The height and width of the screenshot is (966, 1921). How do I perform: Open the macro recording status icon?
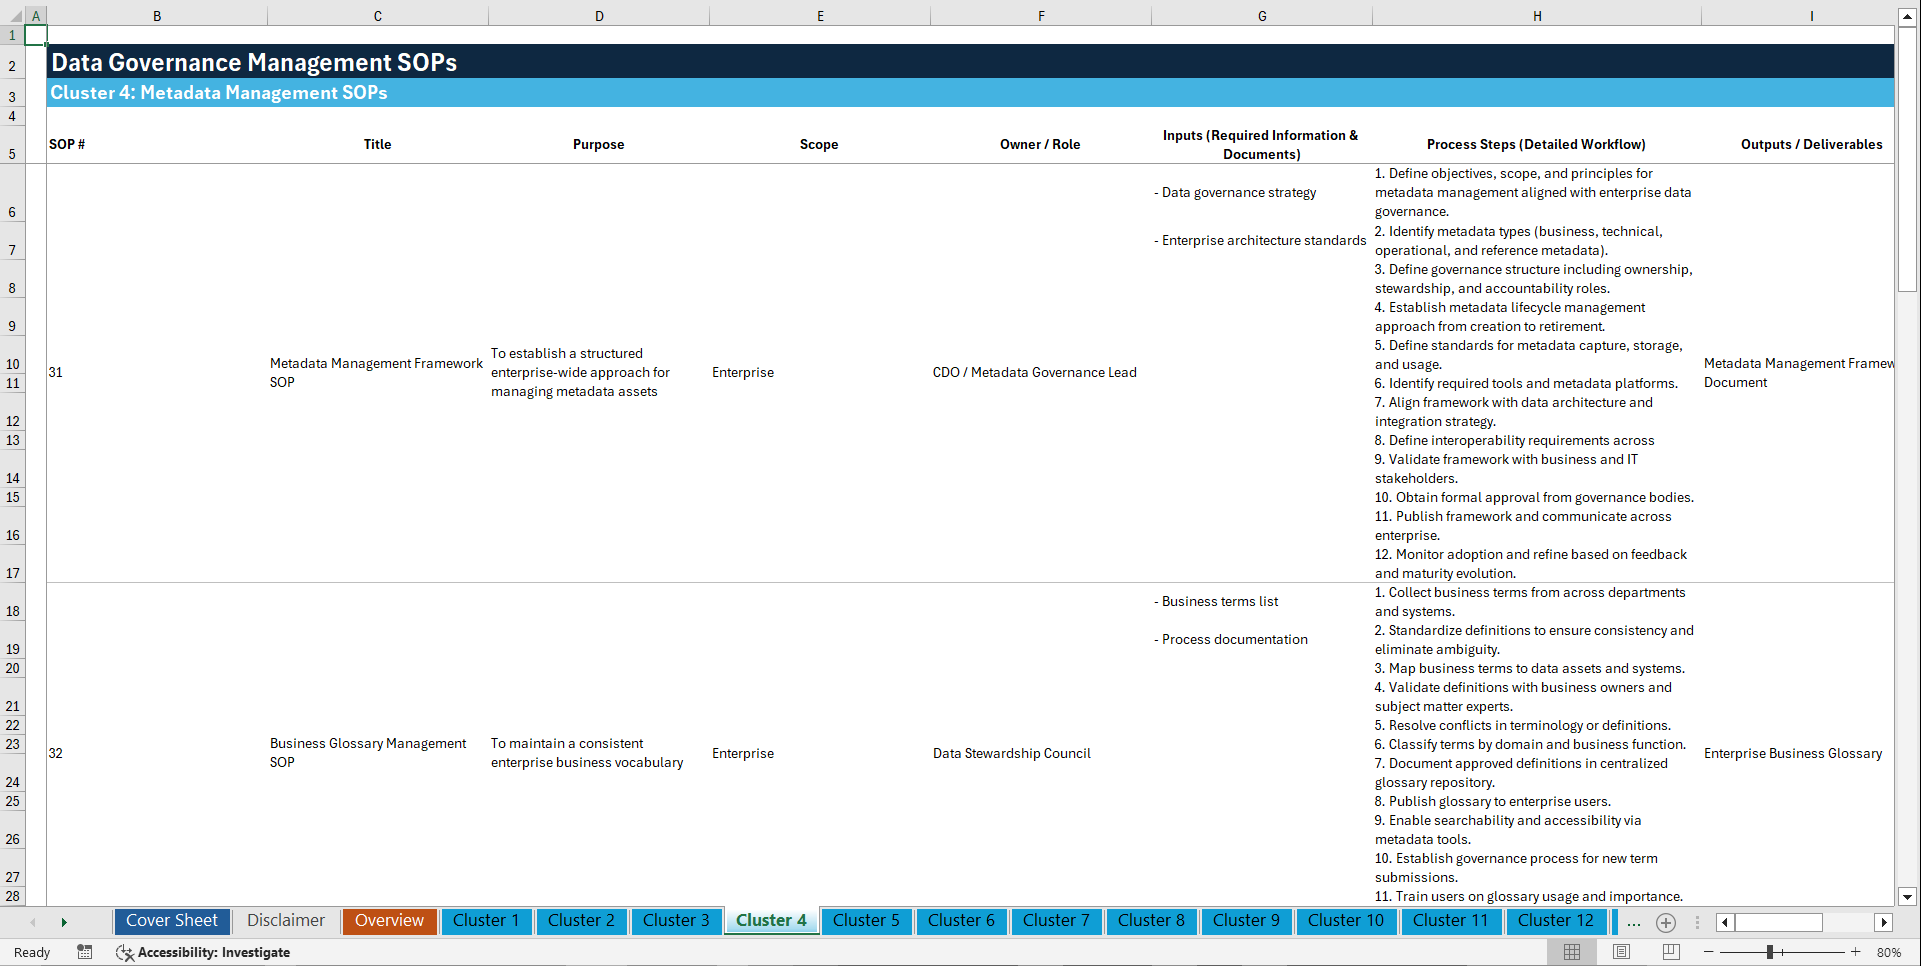[x=85, y=952]
